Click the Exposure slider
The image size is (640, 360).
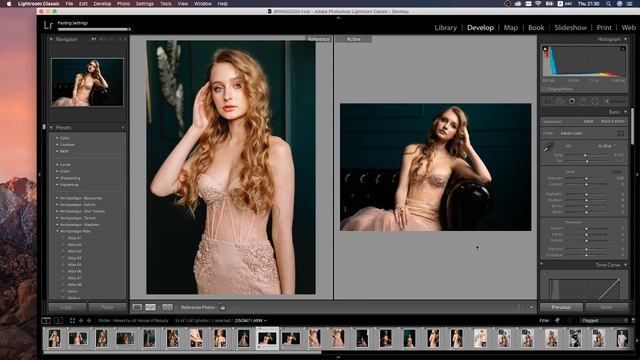[587, 178]
